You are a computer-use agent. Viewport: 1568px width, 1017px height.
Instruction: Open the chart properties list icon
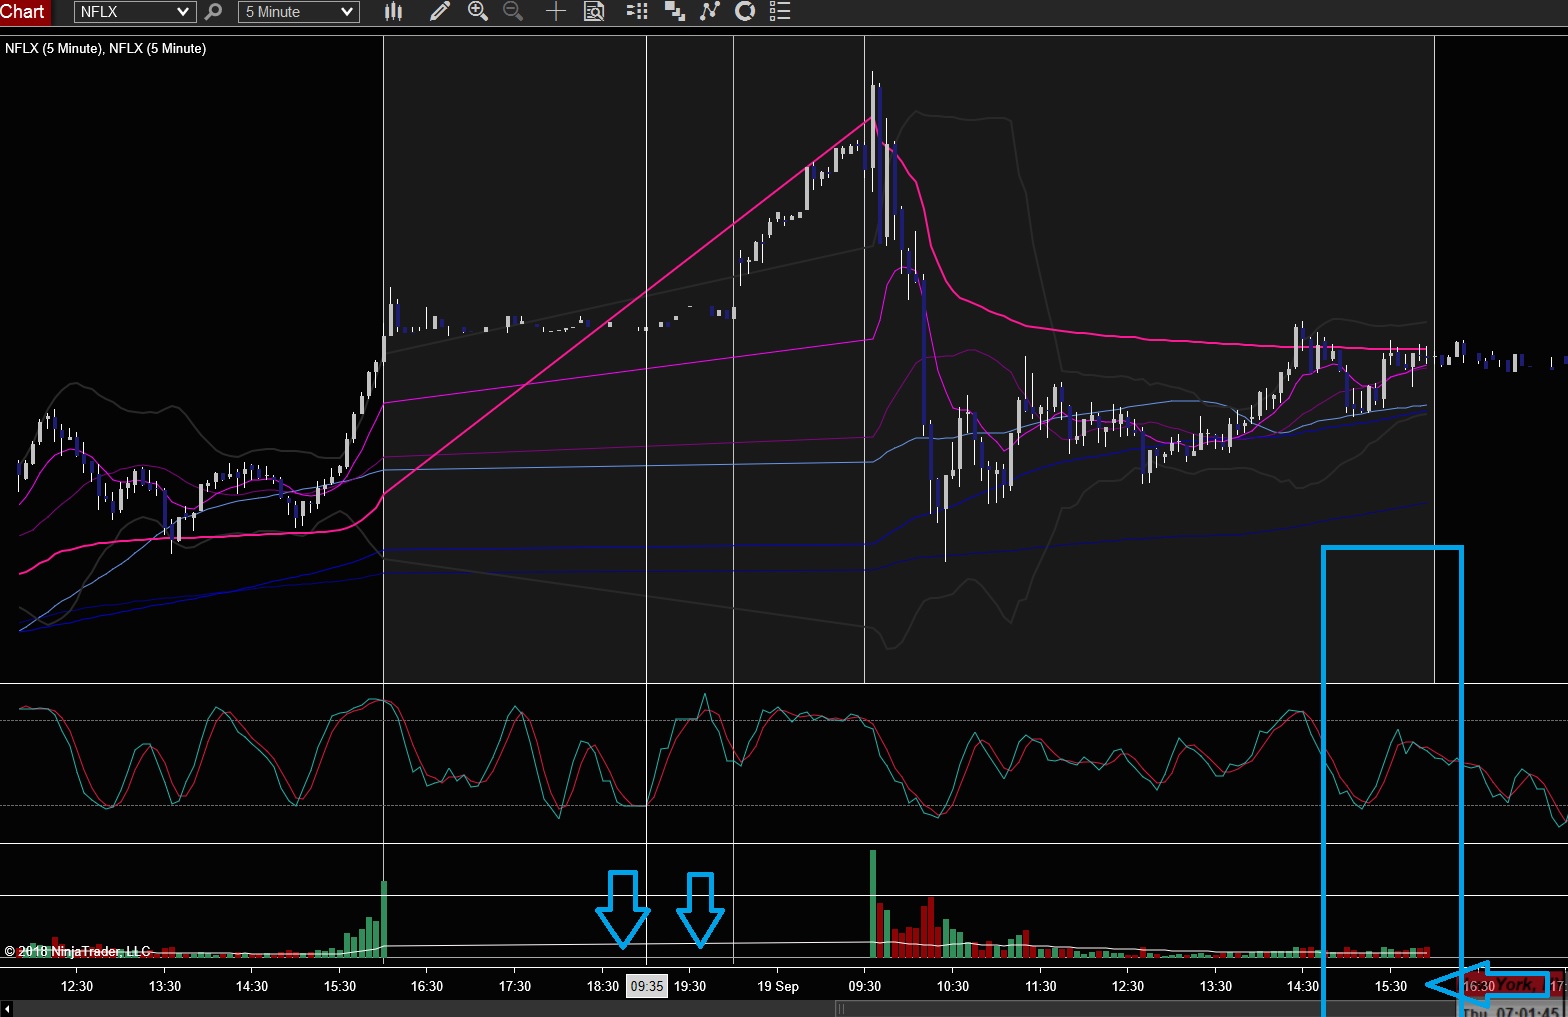tap(781, 12)
